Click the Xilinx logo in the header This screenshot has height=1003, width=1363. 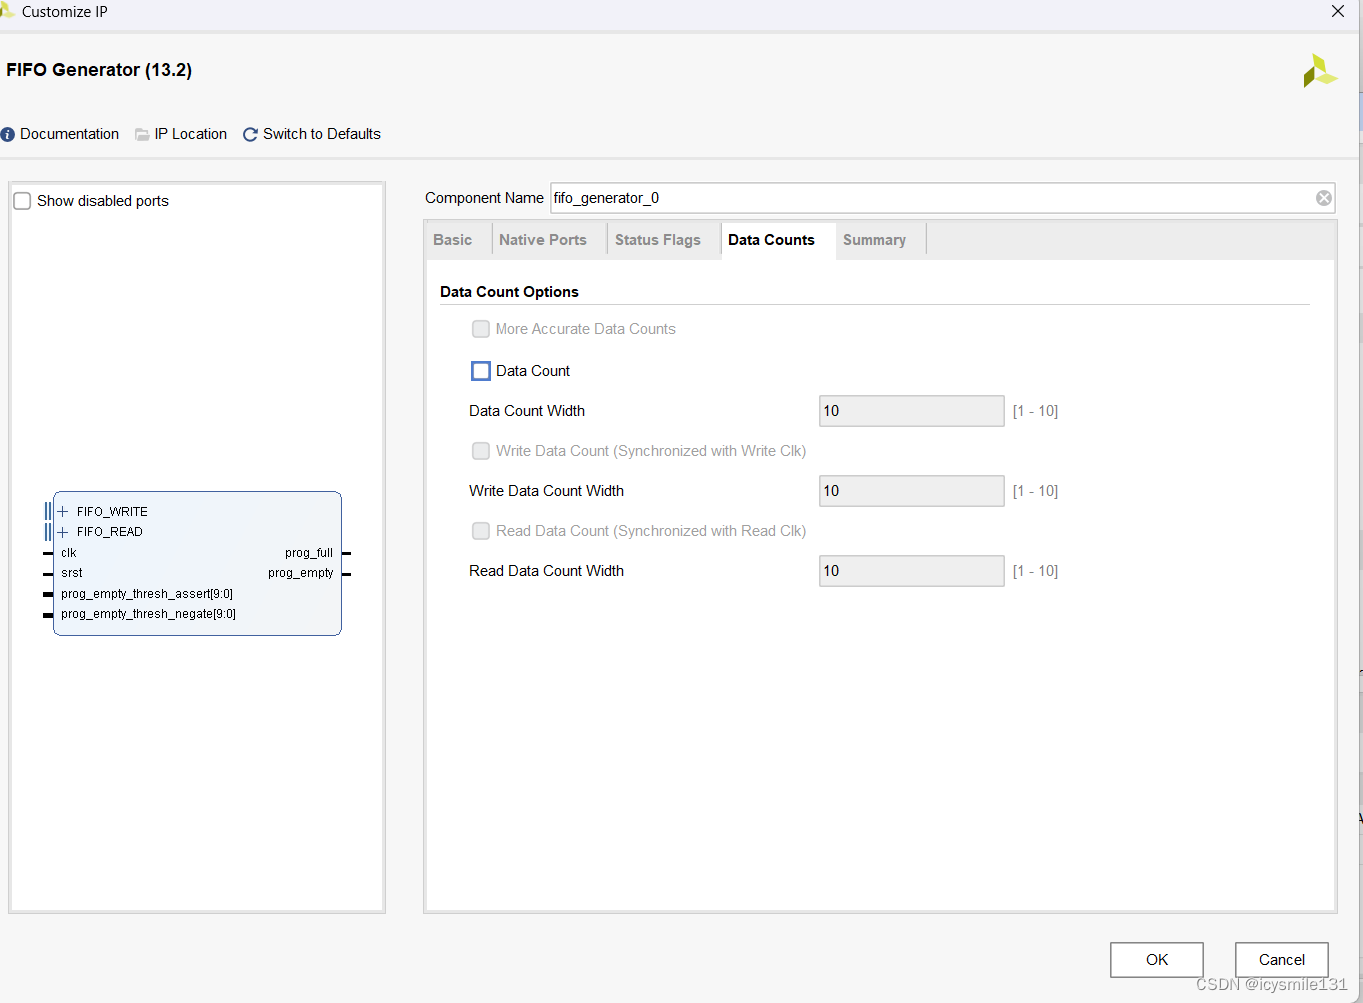(1319, 71)
